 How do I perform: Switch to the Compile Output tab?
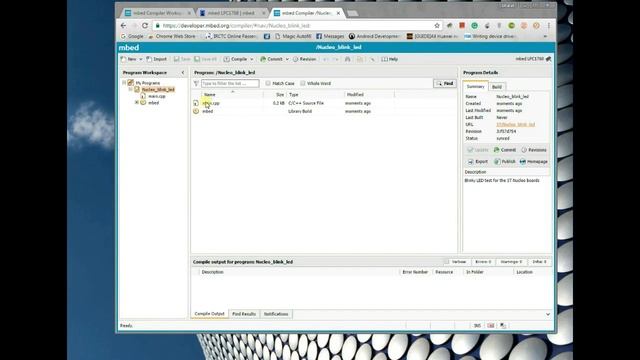(x=209, y=314)
